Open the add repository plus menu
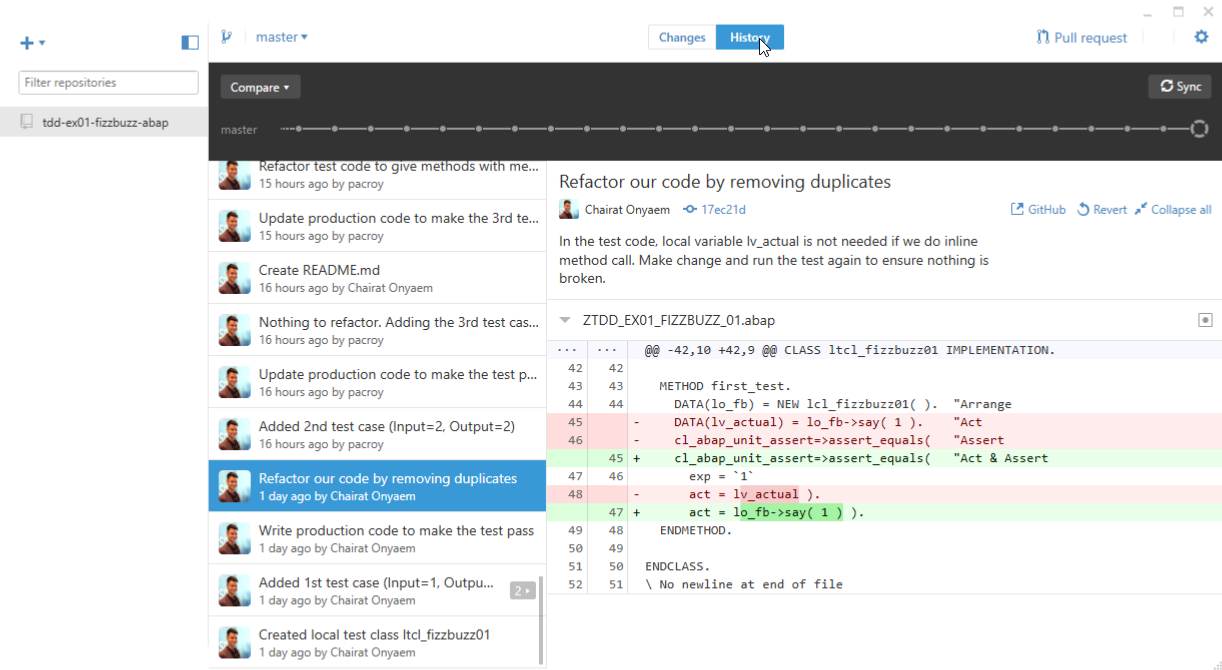The image size is (1222, 670). click(32, 43)
